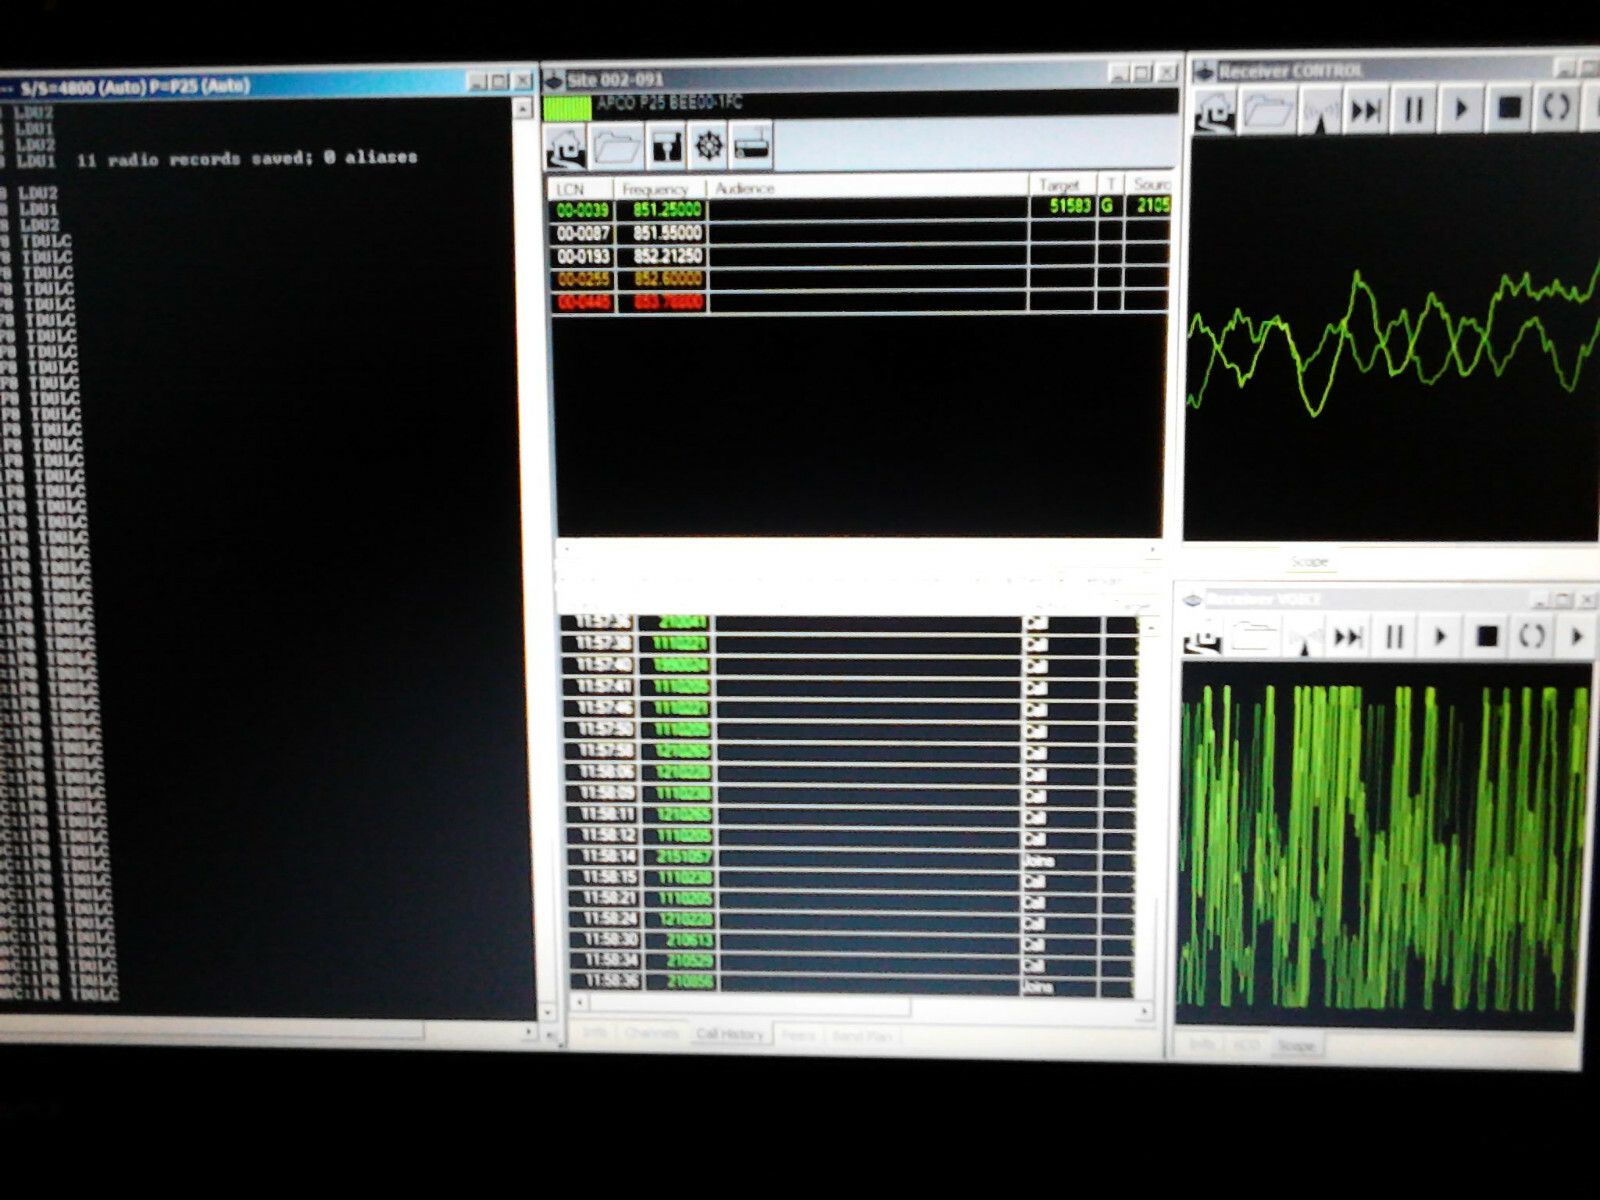Click the LCN column header

[x=571, y=188]
